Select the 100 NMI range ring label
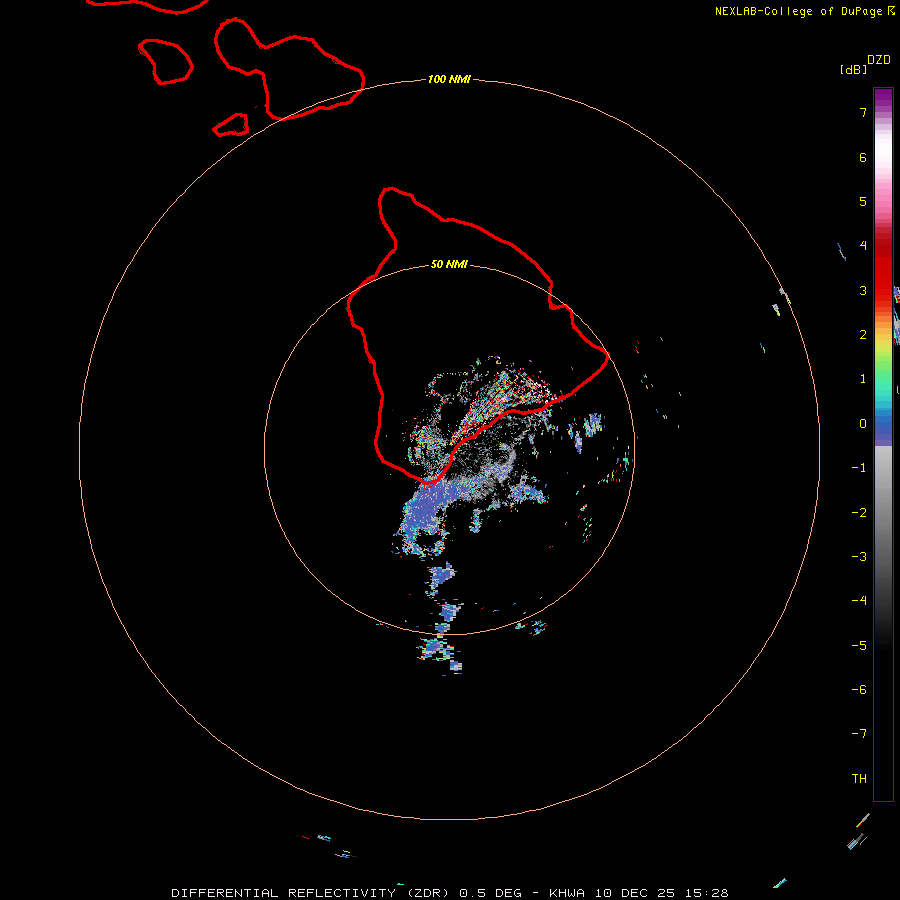Image resolution: width=900 pixels, height=900 pixels. click(x=449, y=79)
